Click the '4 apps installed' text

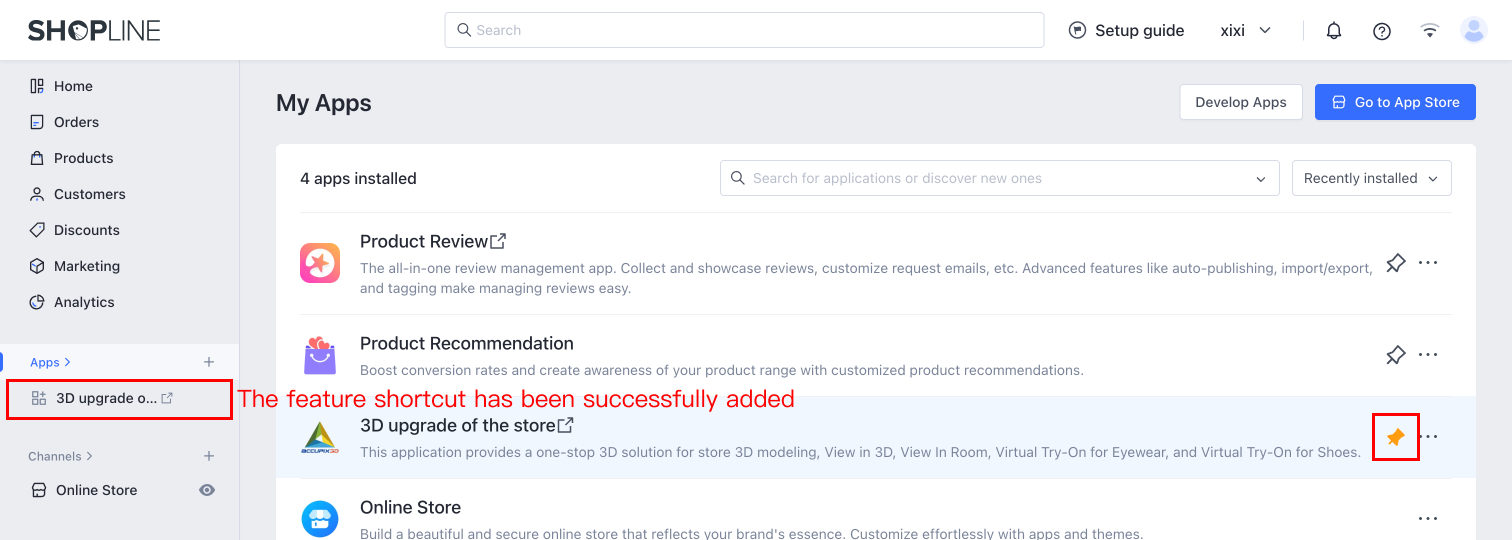pyautogui.click(x=358, y=179)
